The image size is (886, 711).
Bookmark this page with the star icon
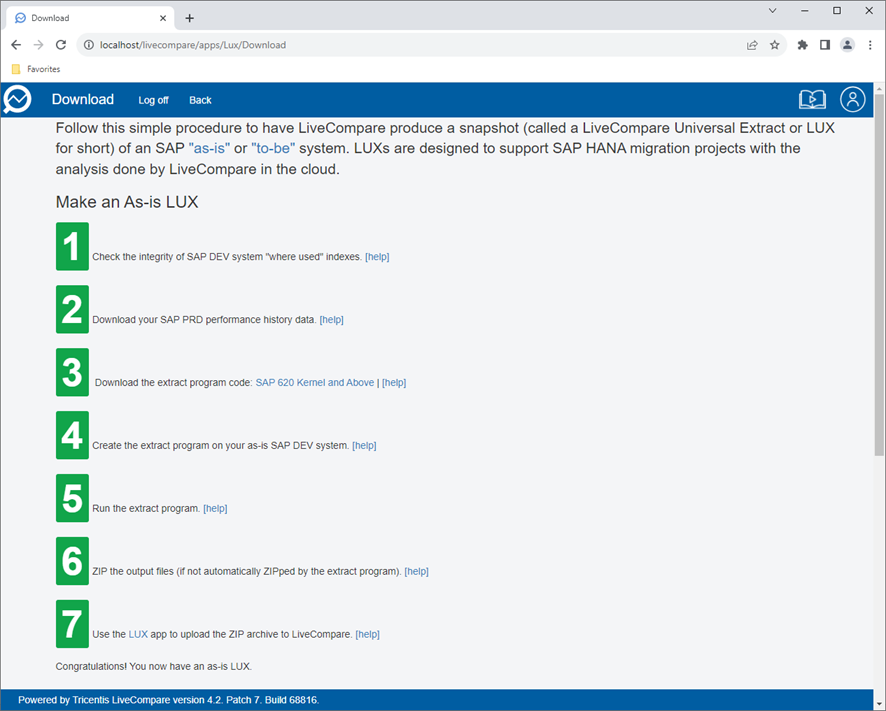775,45
